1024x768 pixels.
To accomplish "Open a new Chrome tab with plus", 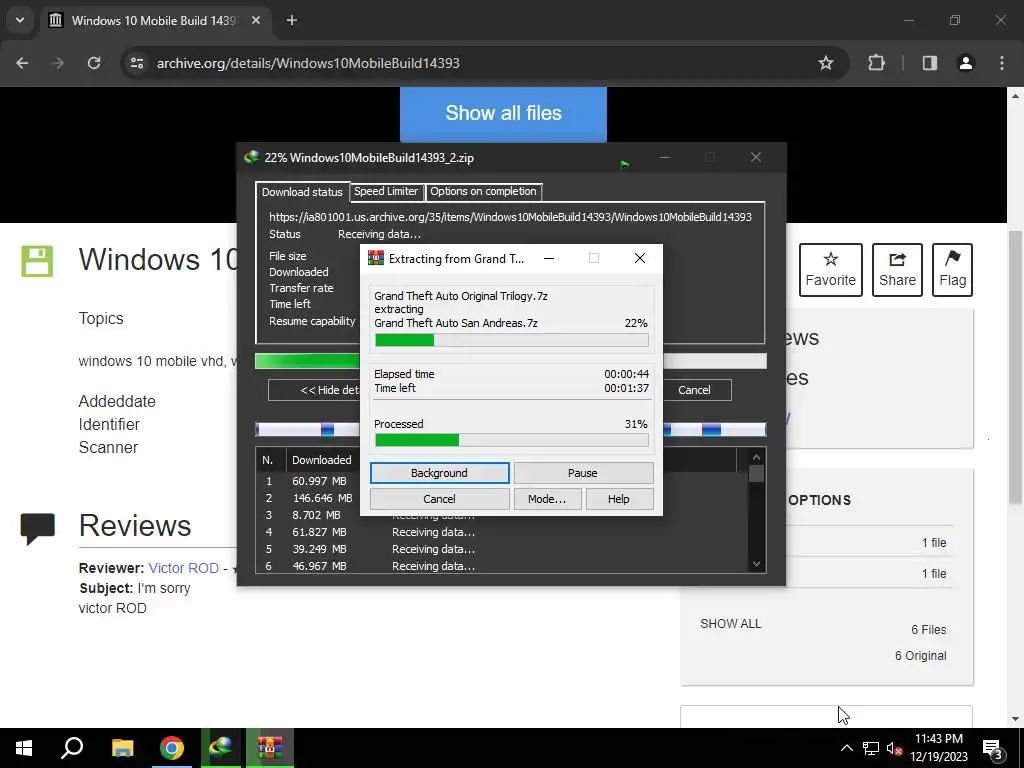I will pos(292,20).
